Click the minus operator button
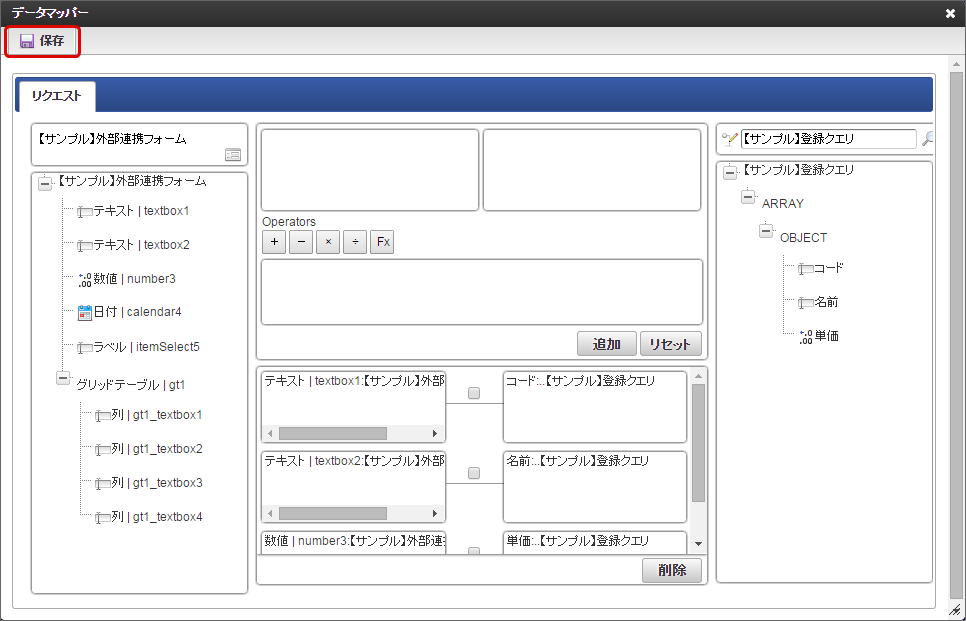Screen dimensions: 966x621 click(x=301, y=242)
